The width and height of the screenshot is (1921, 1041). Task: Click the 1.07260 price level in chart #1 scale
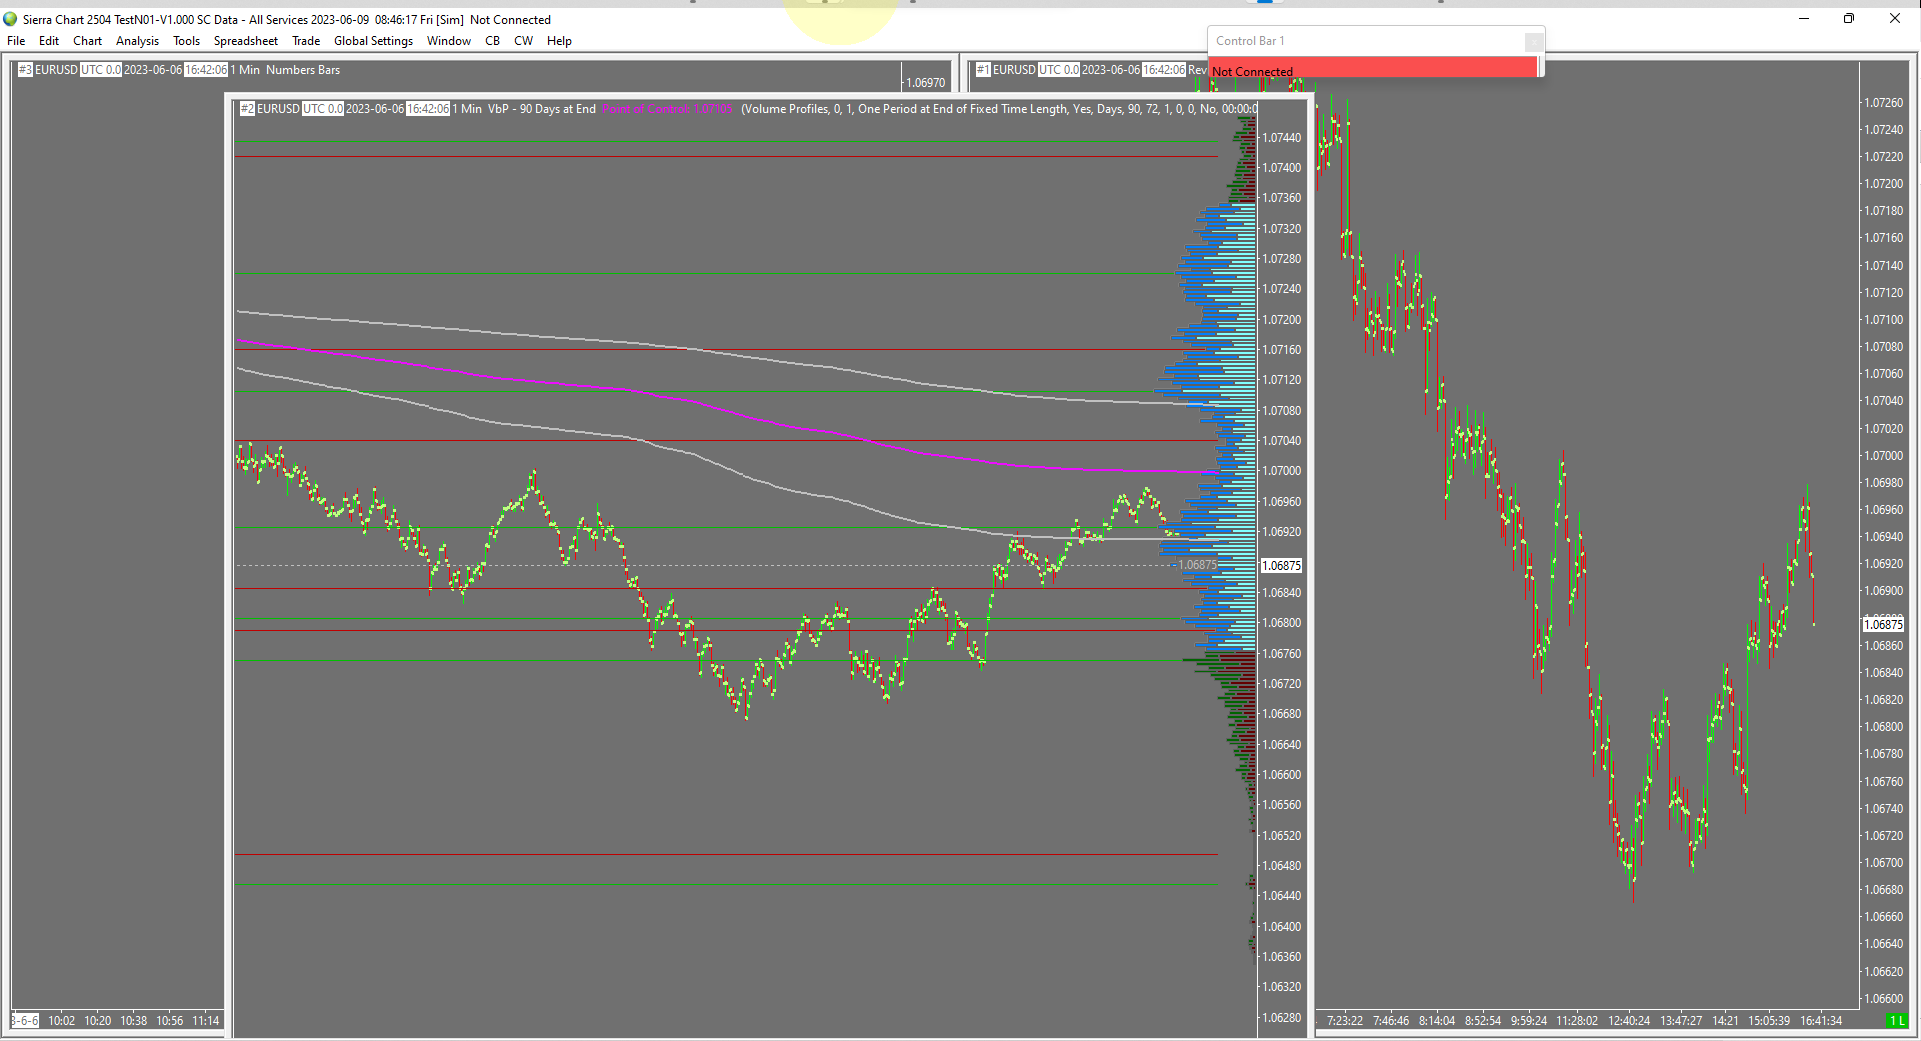(1884, 103)
